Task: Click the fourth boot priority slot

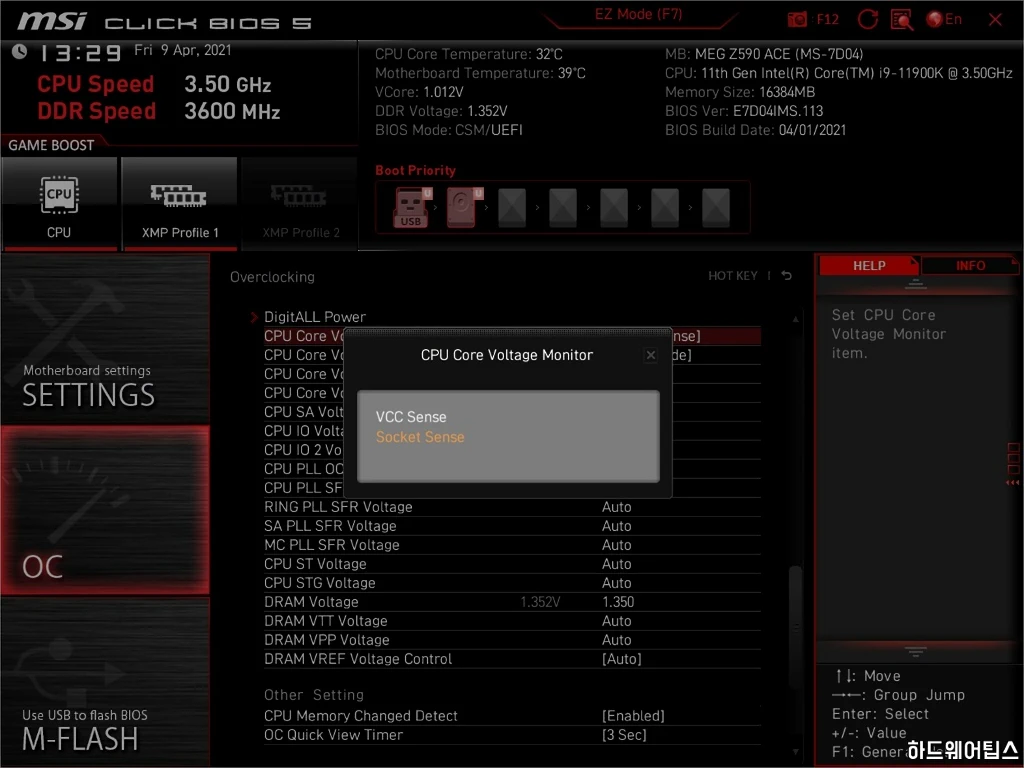Action: pyautogui.click(x=563, y=208)
